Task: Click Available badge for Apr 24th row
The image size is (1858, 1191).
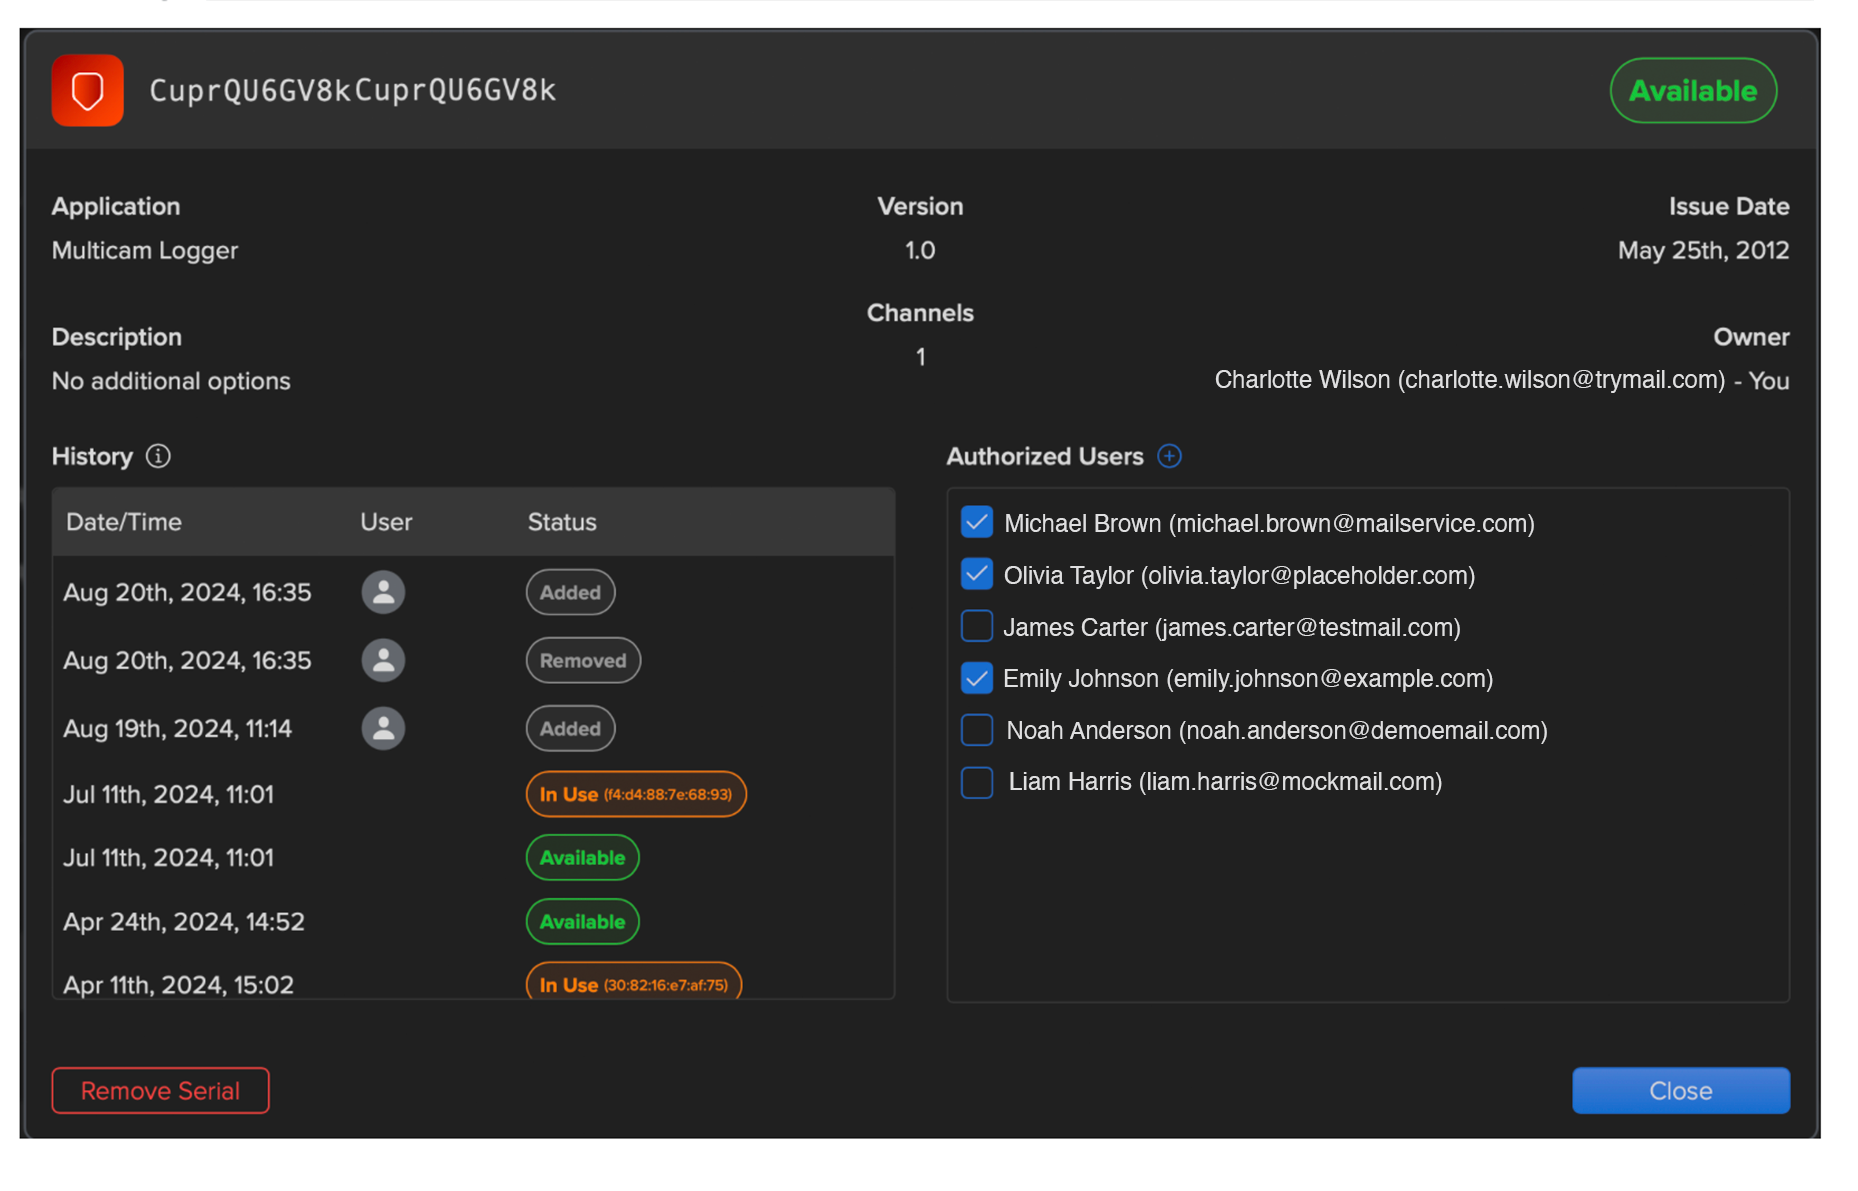Action: 583,921
